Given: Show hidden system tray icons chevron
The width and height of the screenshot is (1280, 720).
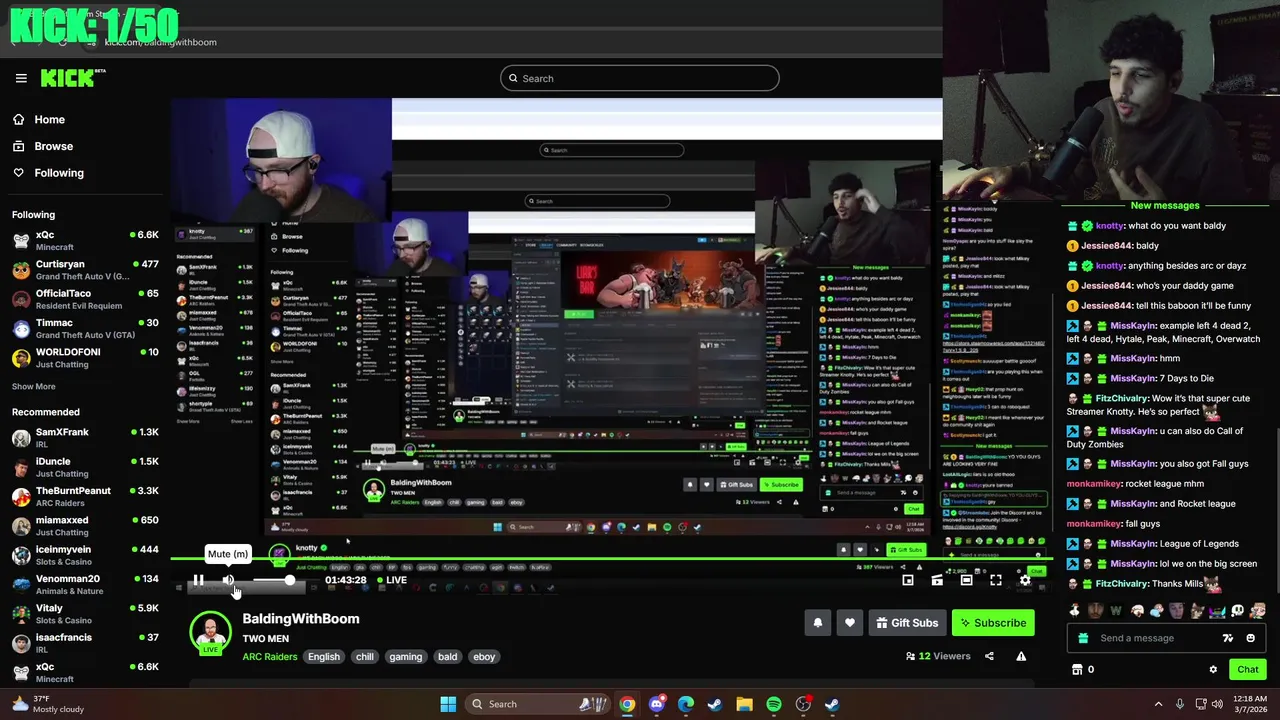Looking at the screenshot, I should 1158,704.
